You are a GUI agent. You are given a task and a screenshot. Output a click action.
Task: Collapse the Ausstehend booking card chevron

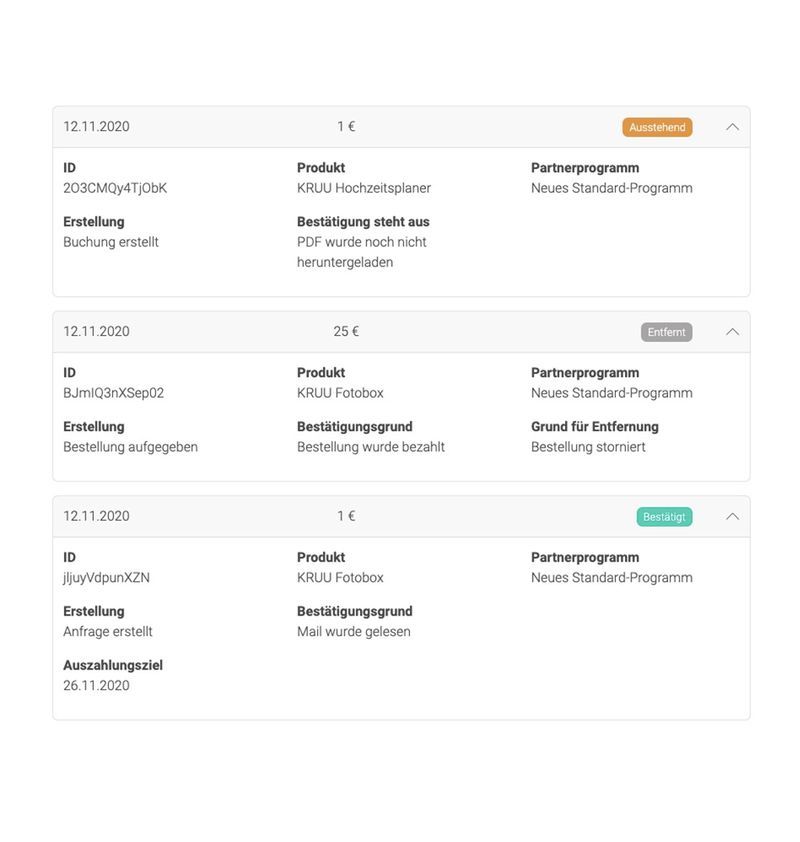732,127
